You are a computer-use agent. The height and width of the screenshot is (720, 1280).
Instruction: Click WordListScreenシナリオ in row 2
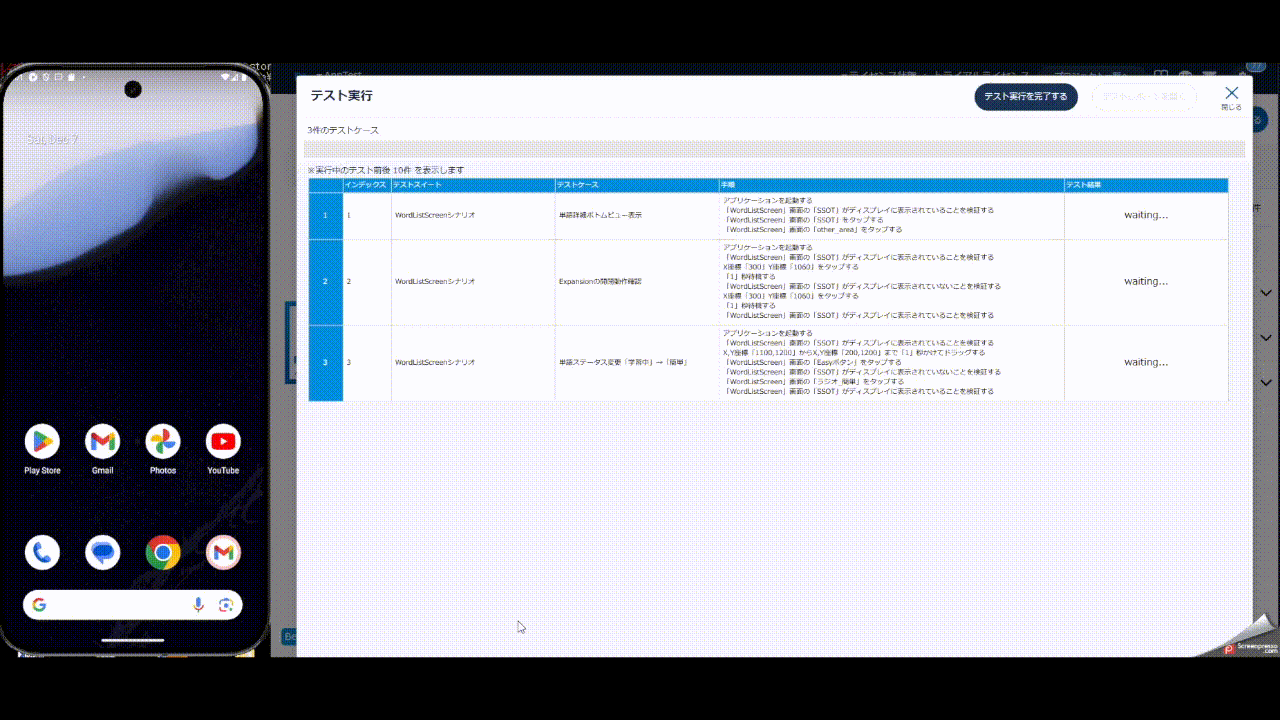tap(435, 282)
